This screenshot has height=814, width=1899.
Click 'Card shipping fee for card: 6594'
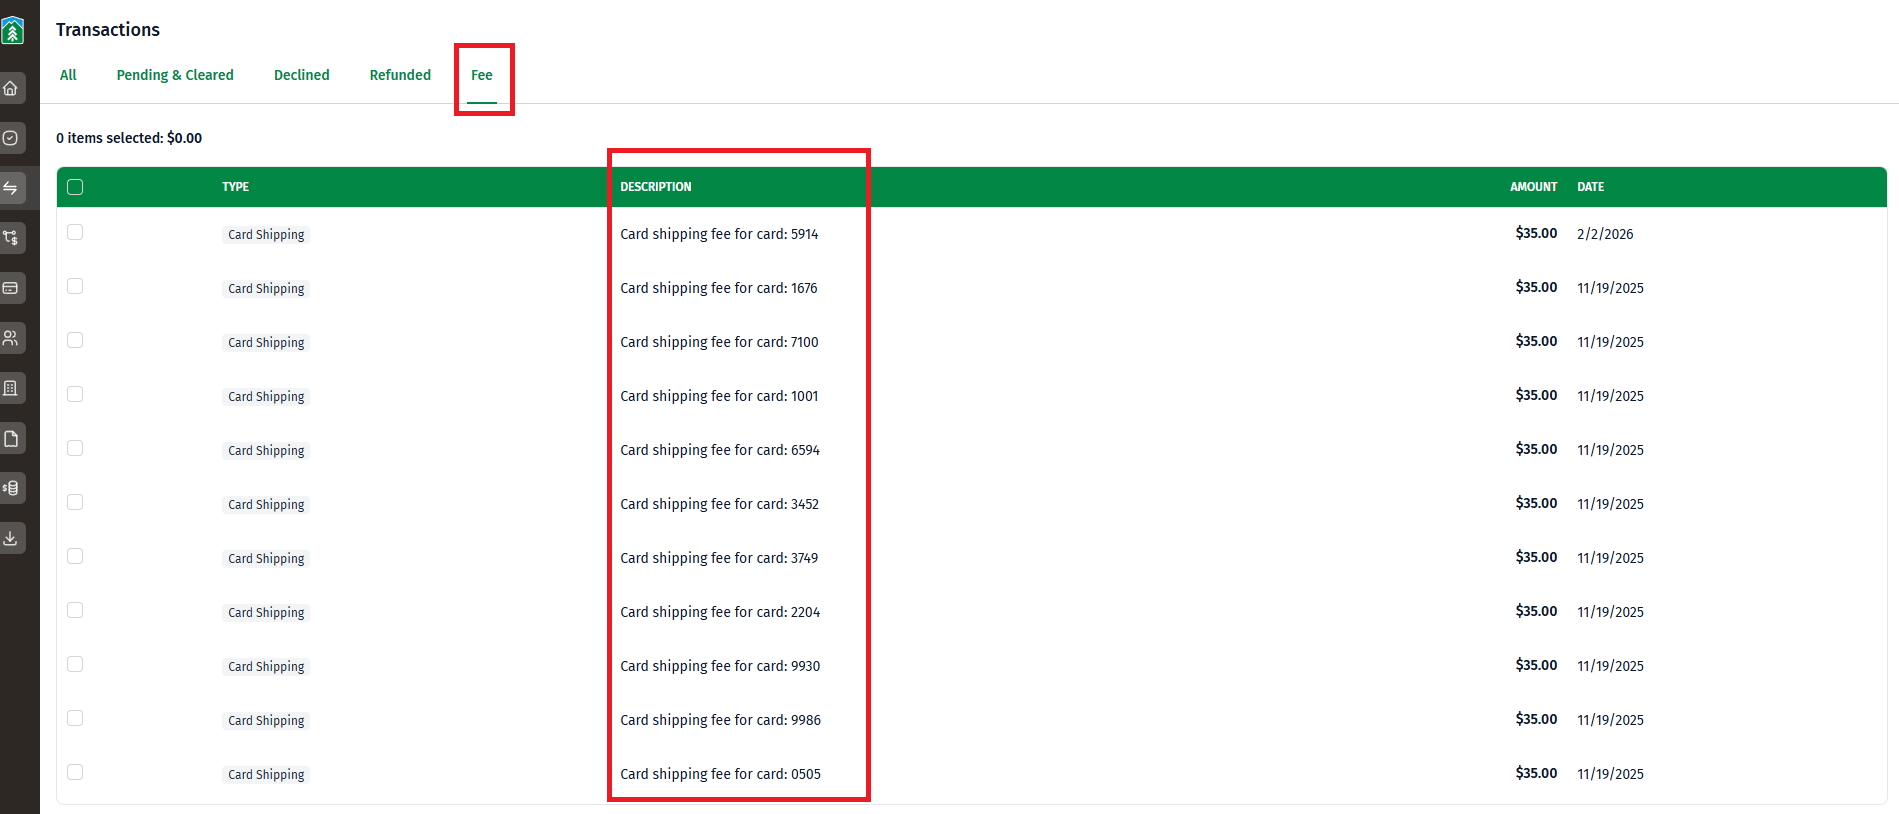pyautogui.click(x=720, y=450)
